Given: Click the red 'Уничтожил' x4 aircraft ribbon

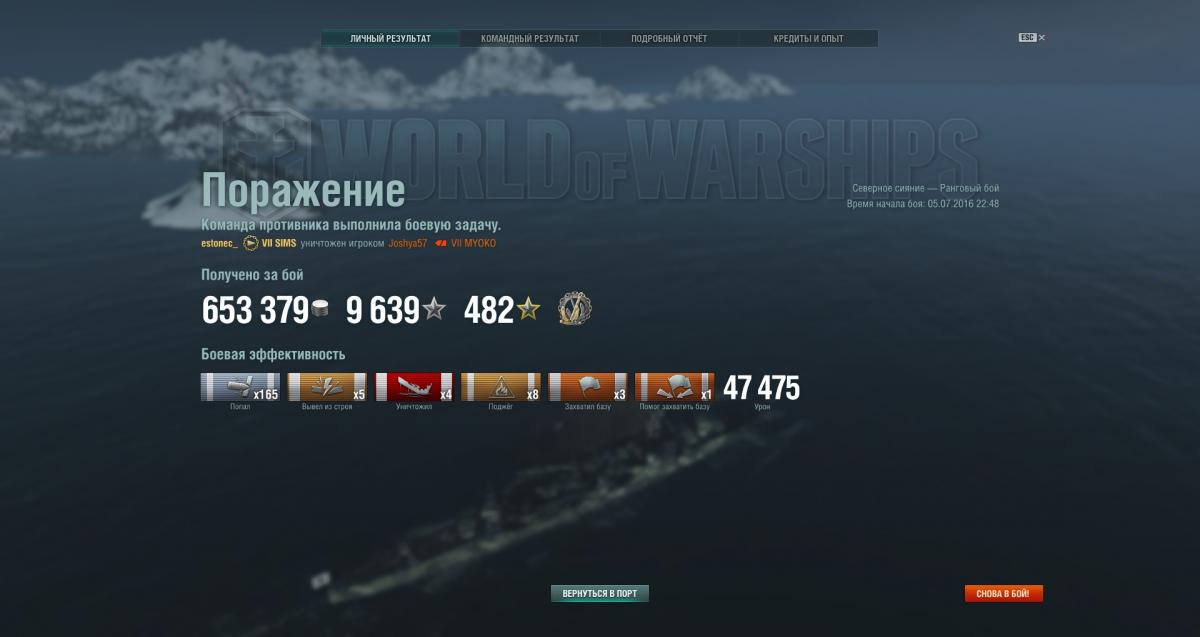Looking at the screenshot, I should tap(414, 387).
